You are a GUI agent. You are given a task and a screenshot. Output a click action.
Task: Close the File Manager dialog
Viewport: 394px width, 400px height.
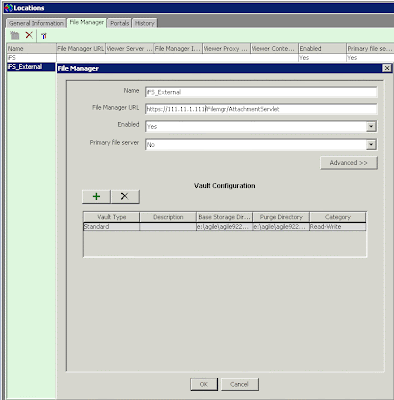tap(386, 68)
